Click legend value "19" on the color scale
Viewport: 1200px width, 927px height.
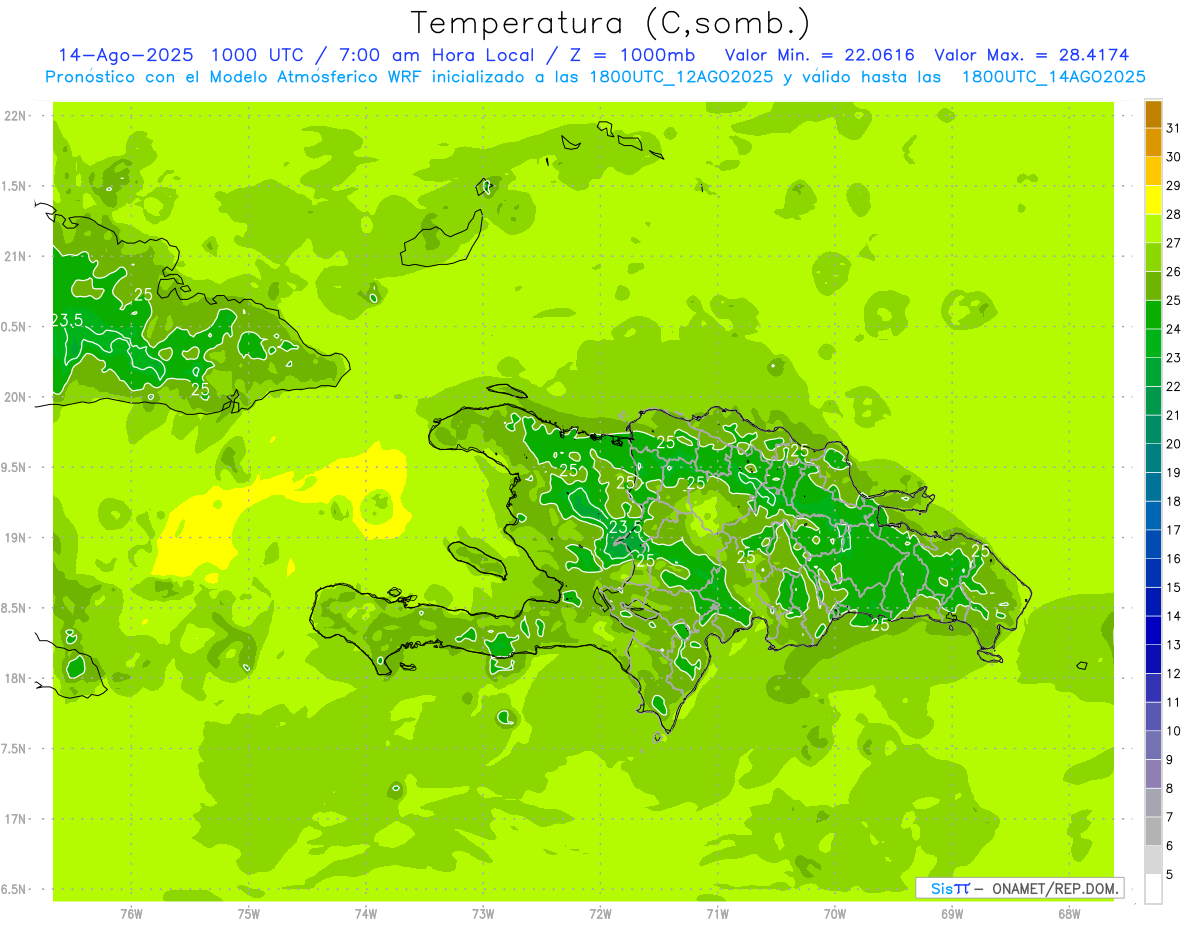click(x=1174, y=473)
